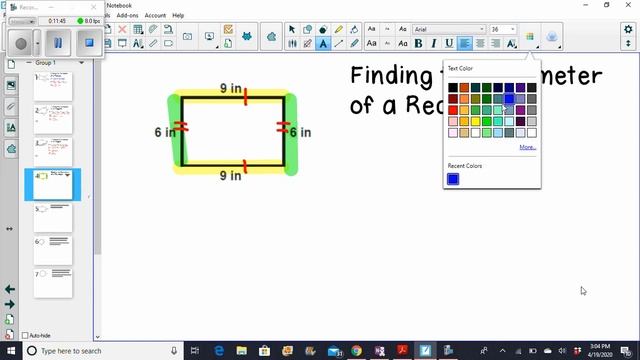This screenshot has width=640, height=360.
Task: Open the Windows Start menu
Action: [x=11, y=351]
